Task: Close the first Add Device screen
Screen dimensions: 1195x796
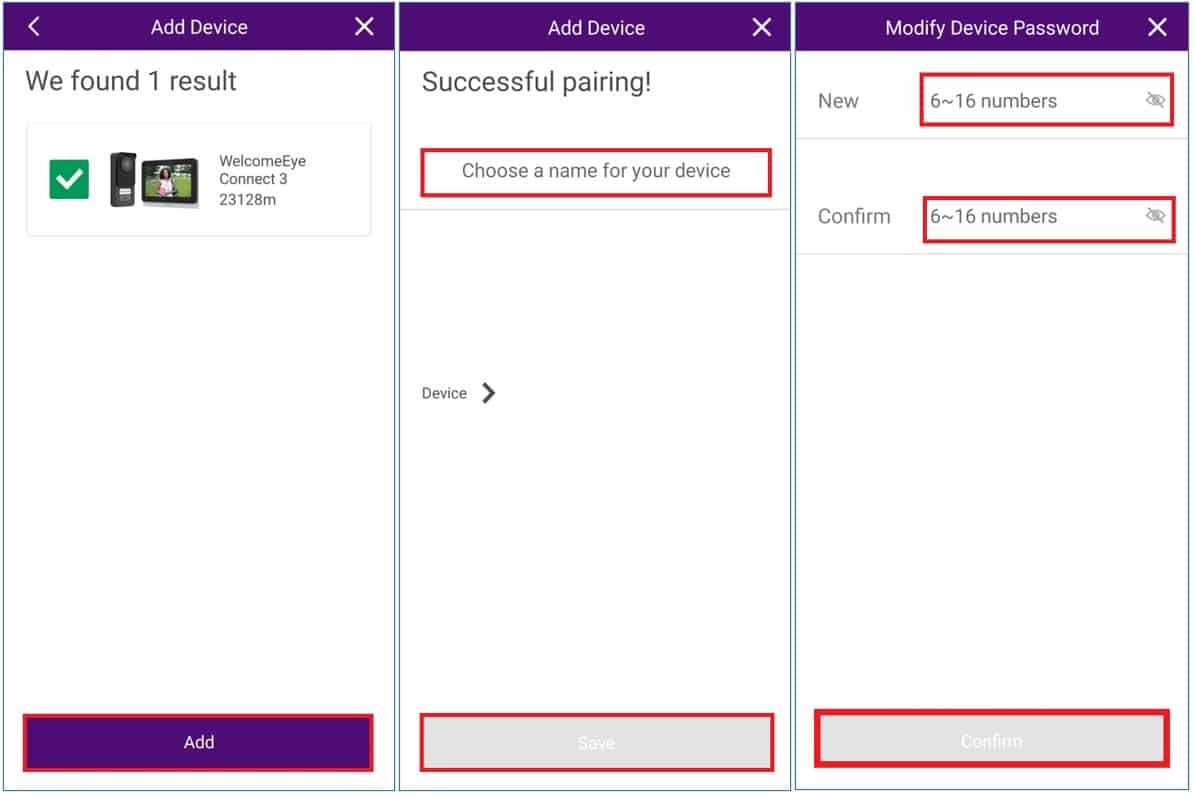Action: (x=364, y=27)
